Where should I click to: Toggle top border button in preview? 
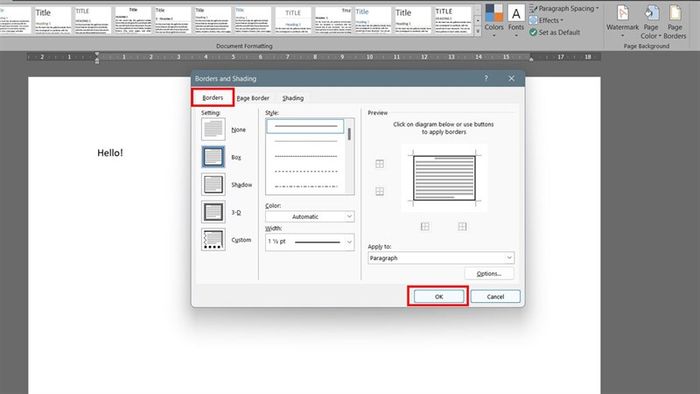pos(379,164)
